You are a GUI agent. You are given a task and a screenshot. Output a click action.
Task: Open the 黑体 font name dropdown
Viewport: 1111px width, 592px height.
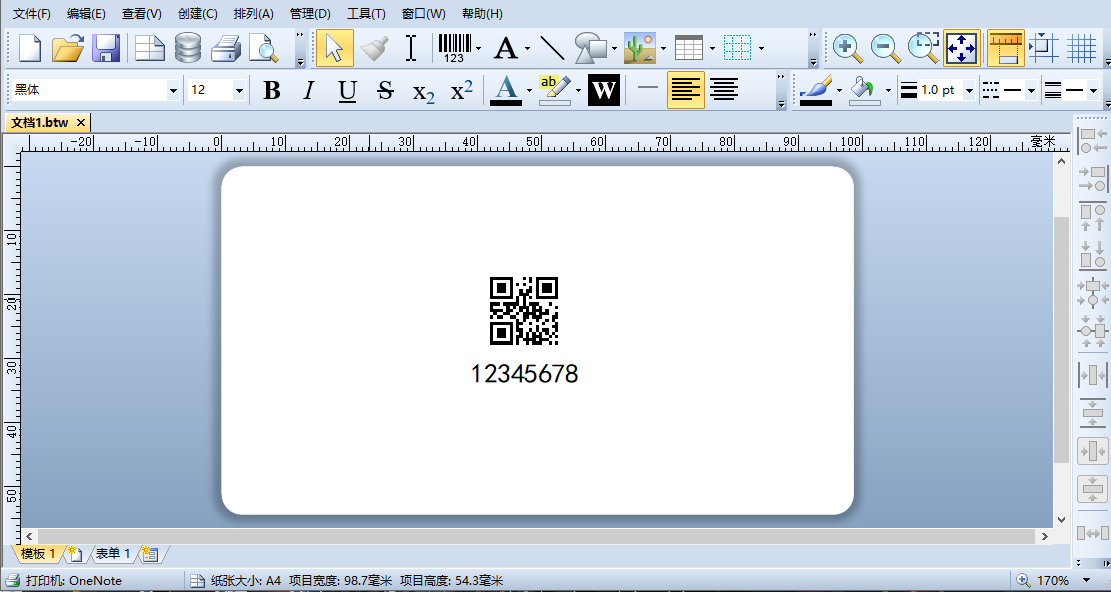(x=173, y=91)
